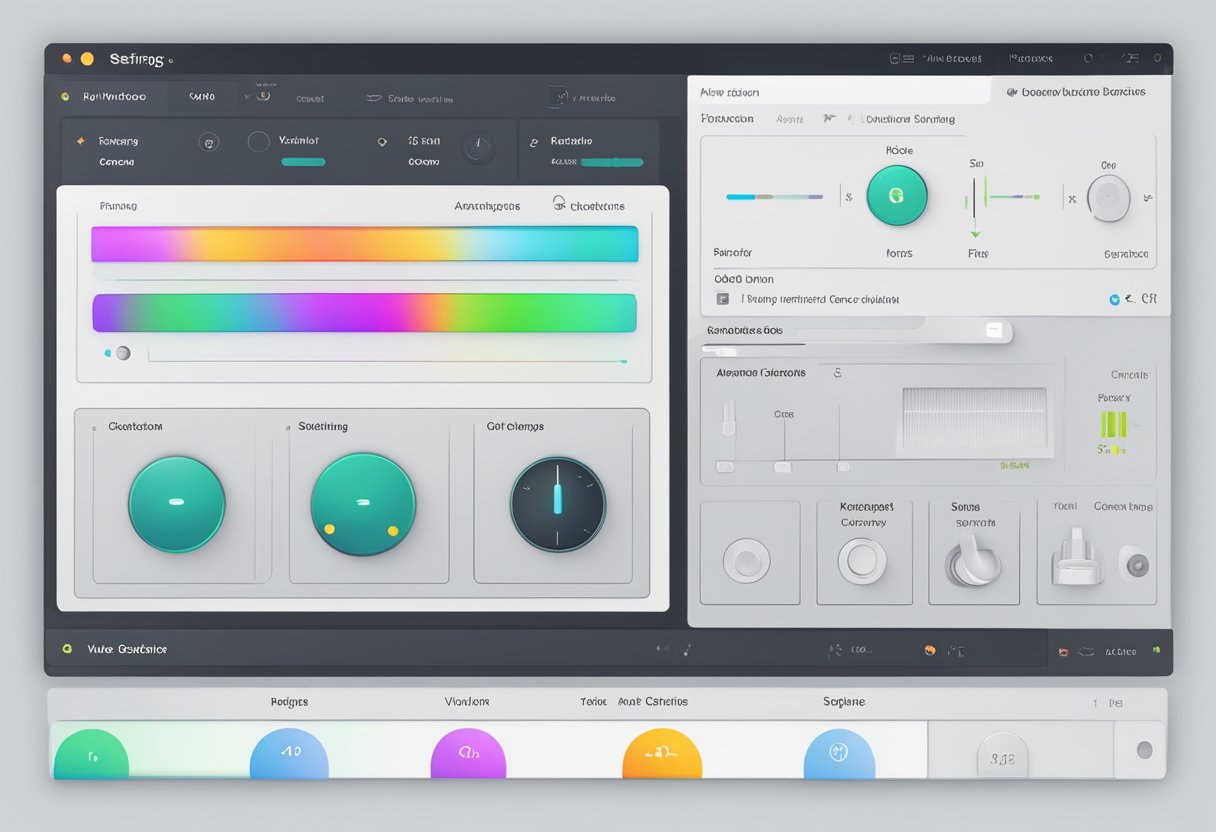Viewport: 1216px width, 832px height.
Task: Click the hand icon next to Choebtcons
Action: coord(559,204)
